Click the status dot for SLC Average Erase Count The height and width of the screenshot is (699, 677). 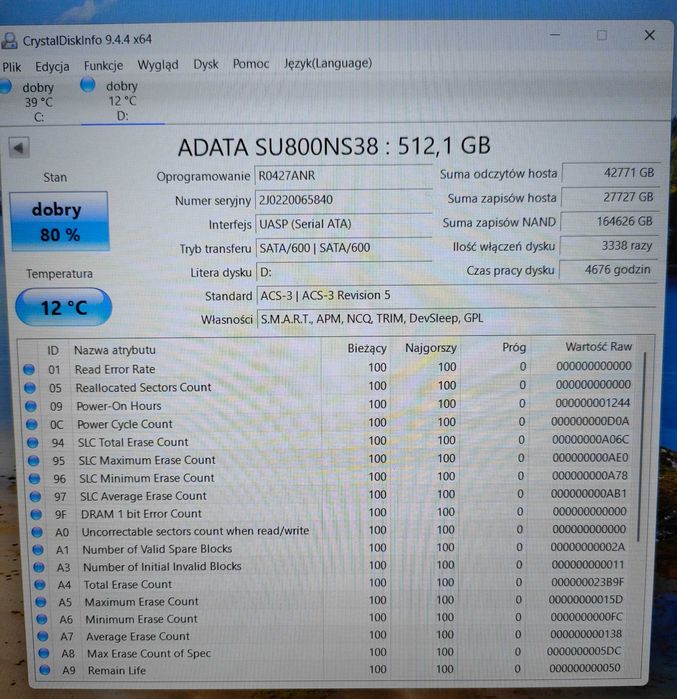35,497
